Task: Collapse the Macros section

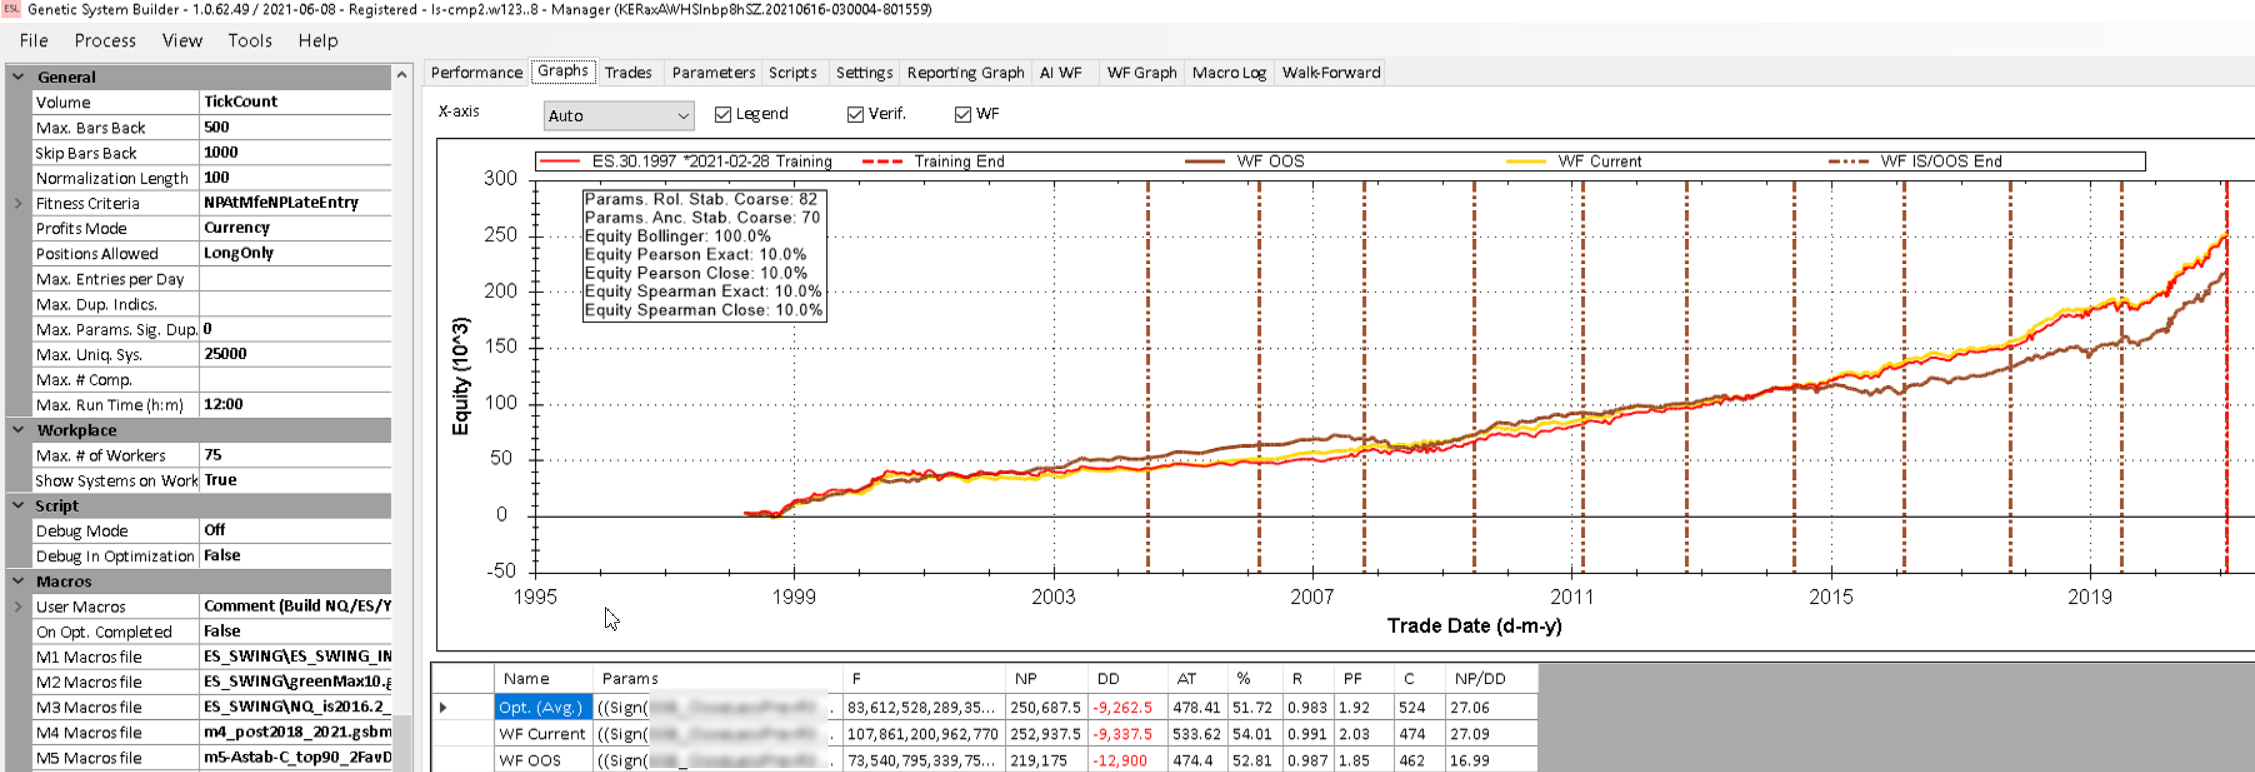Action: (x=18, y=581)
